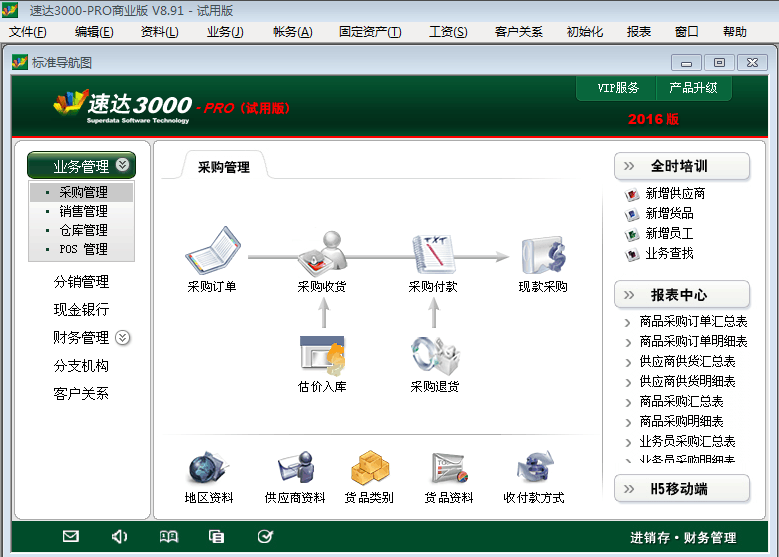Click the icon beside 新增员工
Screen dimensions: 779x557
pyautogui.click(x=631, y=234)
